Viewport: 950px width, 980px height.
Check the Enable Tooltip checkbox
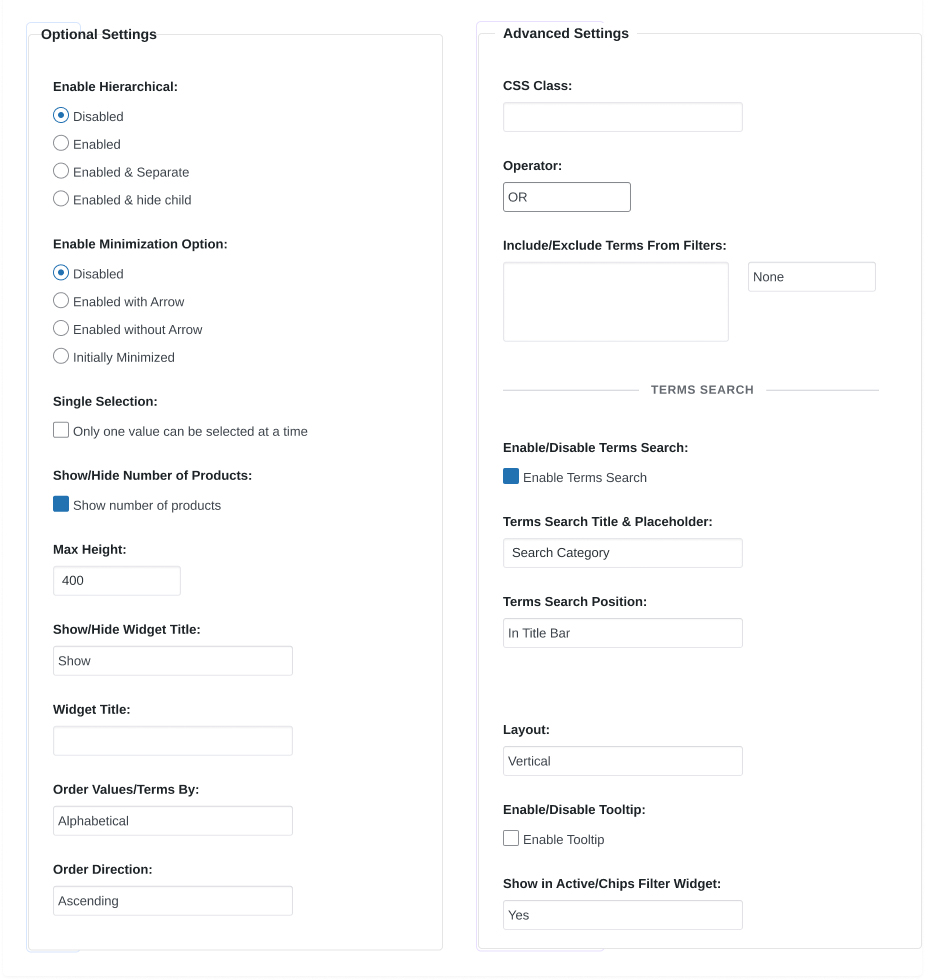click(x=511, y=838)
